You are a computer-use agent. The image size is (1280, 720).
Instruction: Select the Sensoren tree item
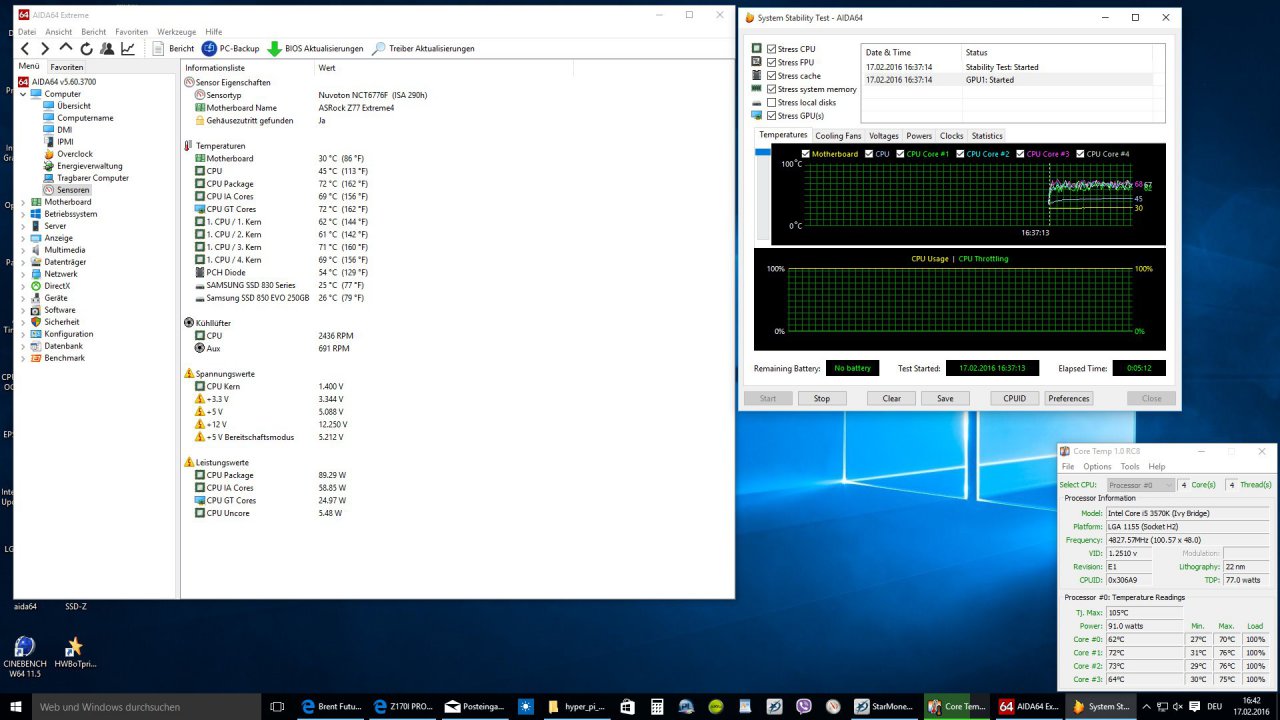click(x=73, y=190)
